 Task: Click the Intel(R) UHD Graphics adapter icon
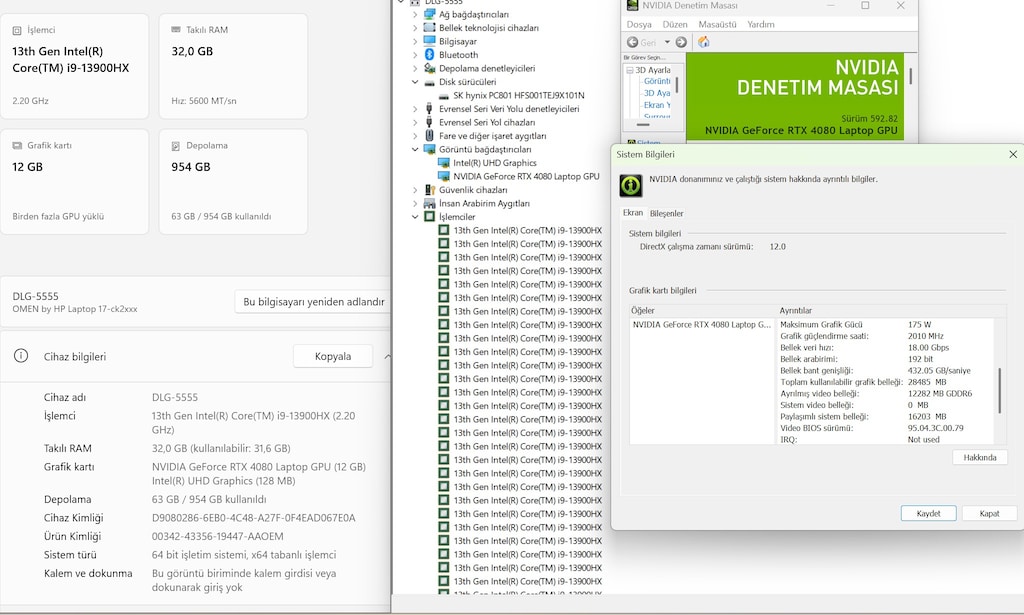443,163
